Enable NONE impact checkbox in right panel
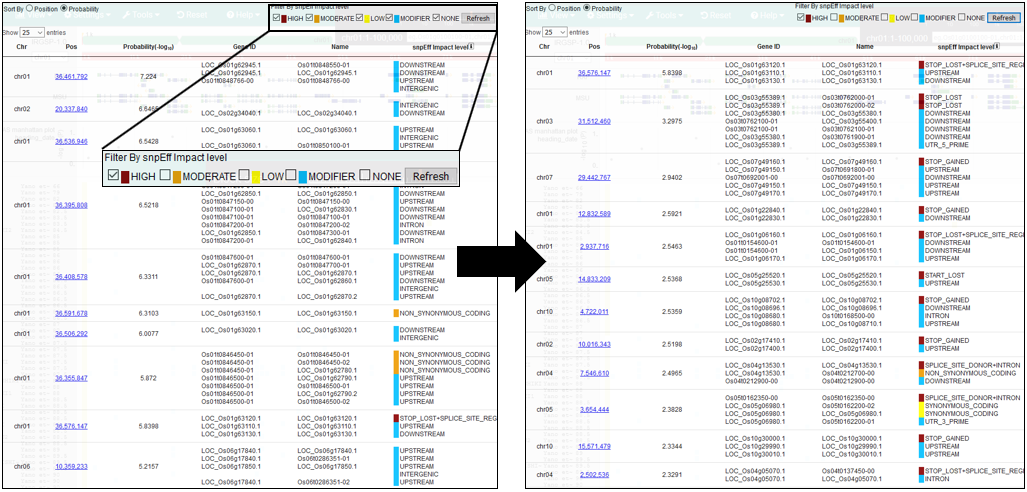 [962, 17]
